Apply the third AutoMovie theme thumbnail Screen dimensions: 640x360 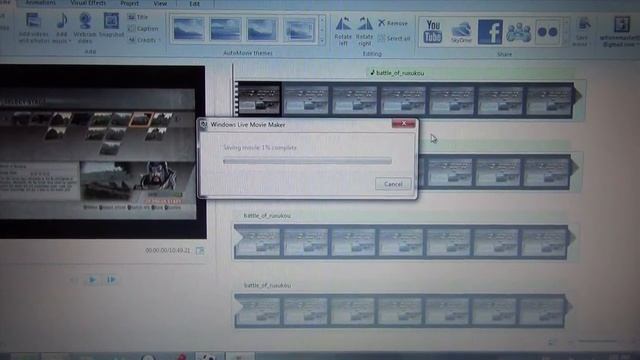coord(262,29)
